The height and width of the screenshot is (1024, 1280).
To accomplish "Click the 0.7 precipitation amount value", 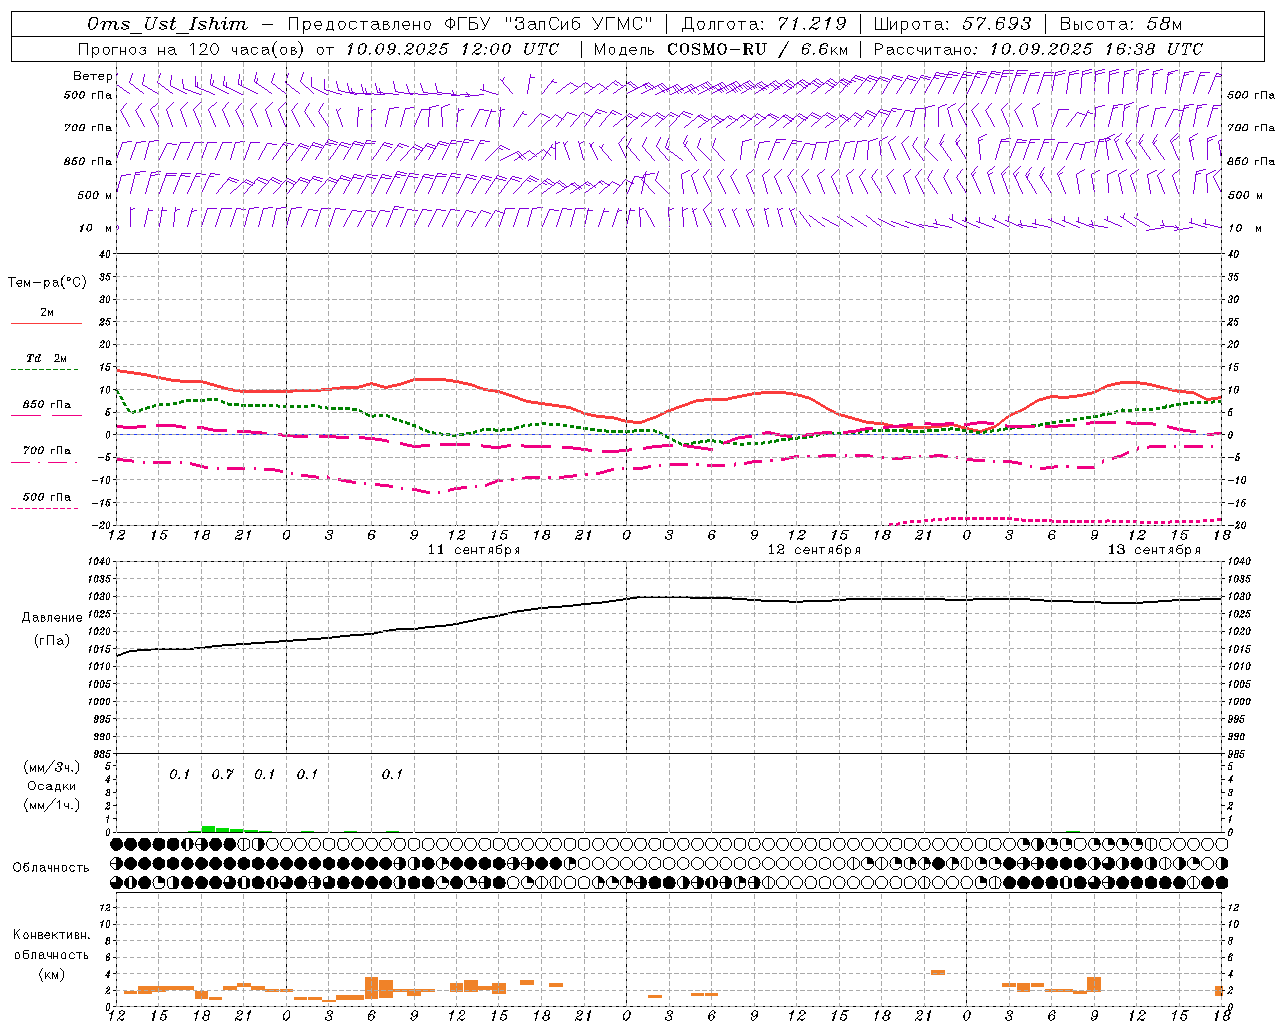I will [x=222, y=774].
